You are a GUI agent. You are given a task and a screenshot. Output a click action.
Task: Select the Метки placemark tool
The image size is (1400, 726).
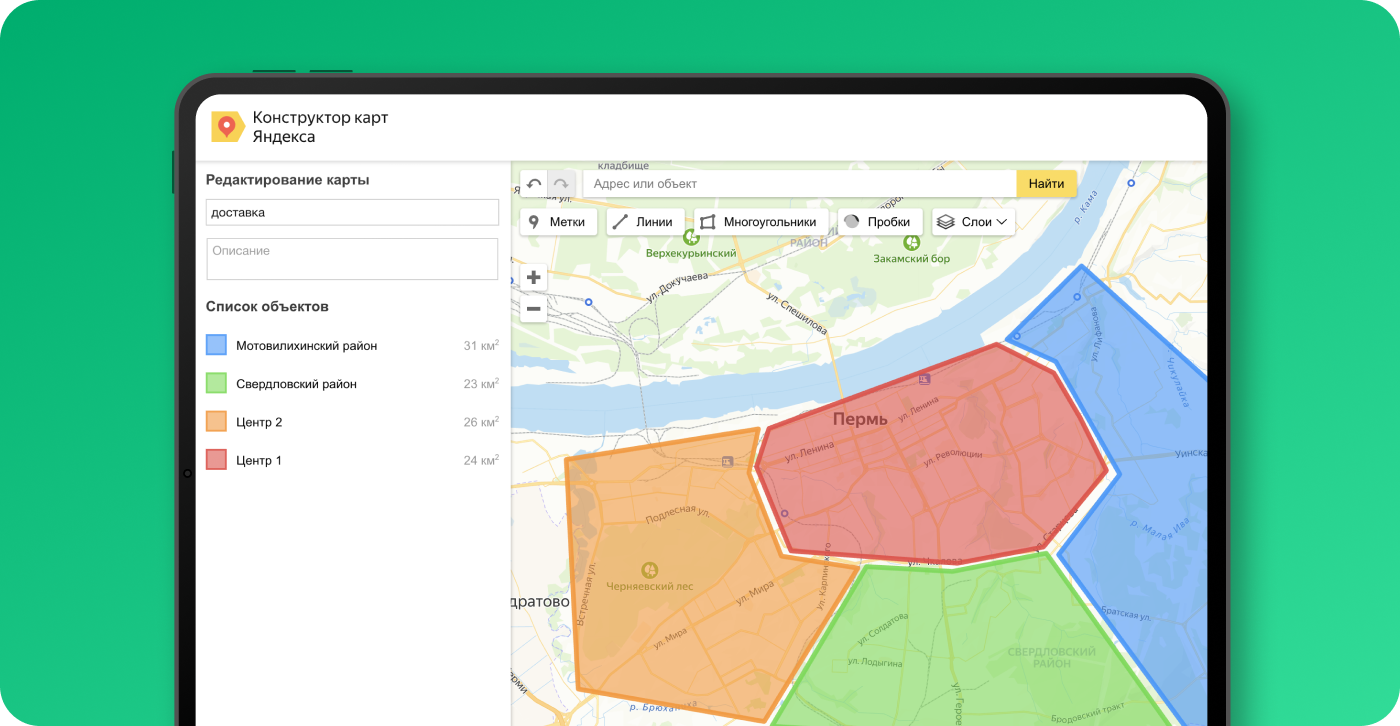[x=558, y=222]
